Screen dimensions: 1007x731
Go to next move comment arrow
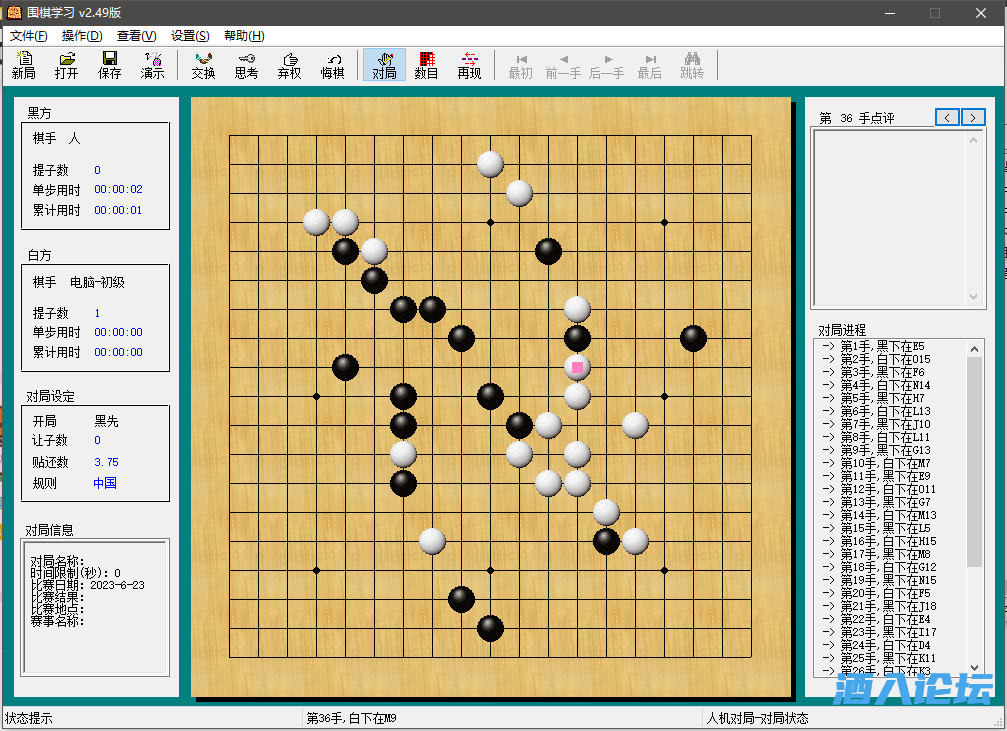click(x=973, y=117)
